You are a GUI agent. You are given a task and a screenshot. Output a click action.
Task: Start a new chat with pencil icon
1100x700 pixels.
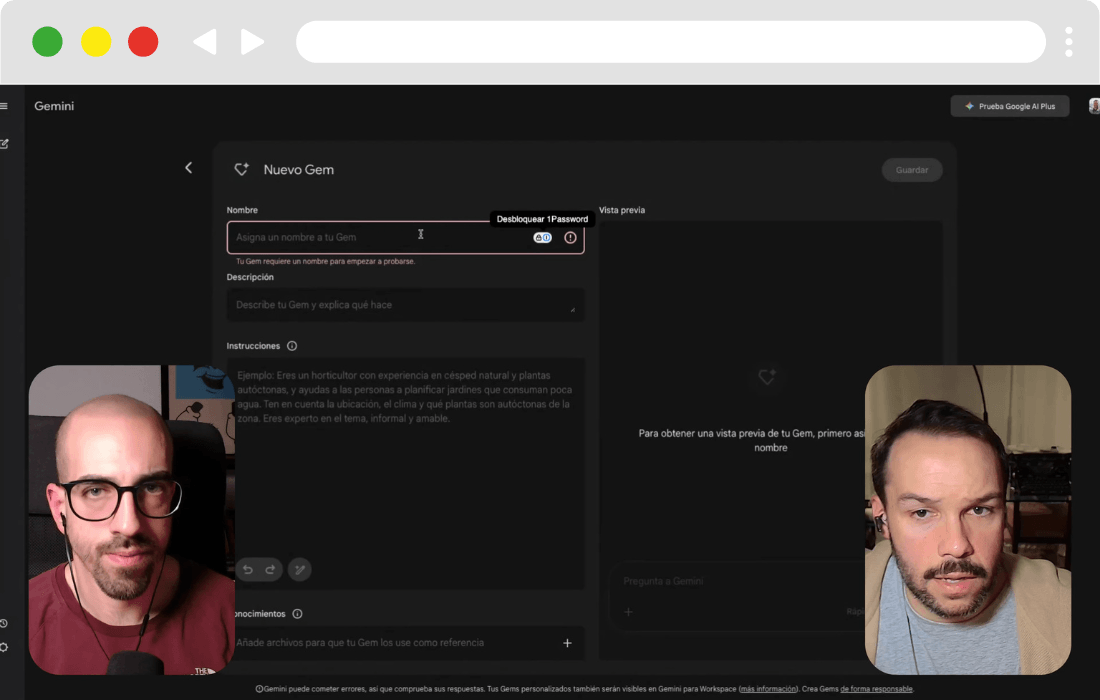point(4,144)
